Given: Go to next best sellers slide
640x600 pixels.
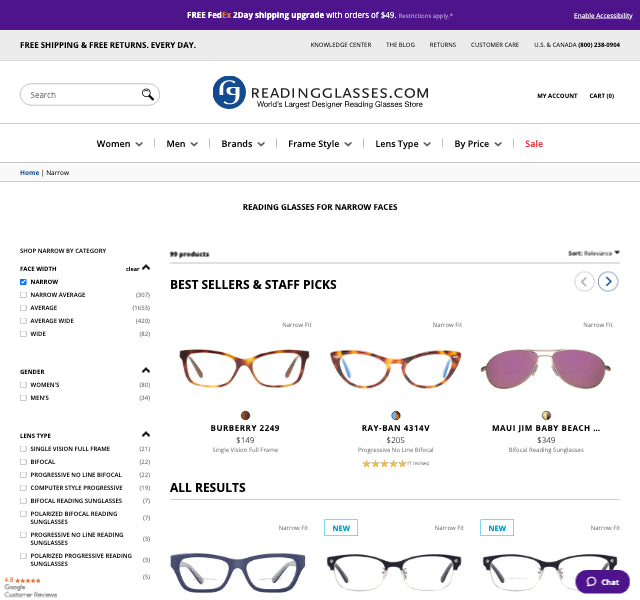Looking at the screenshot, I should click(608, 281).
